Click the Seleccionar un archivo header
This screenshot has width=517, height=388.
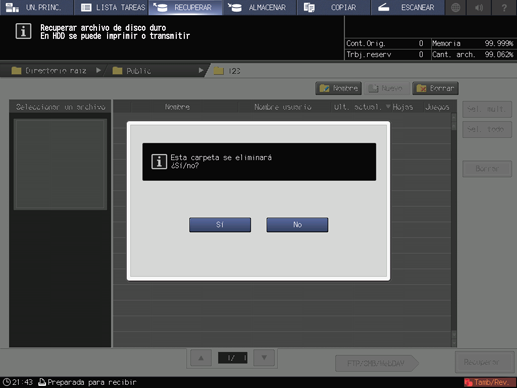tap(60, 107)
